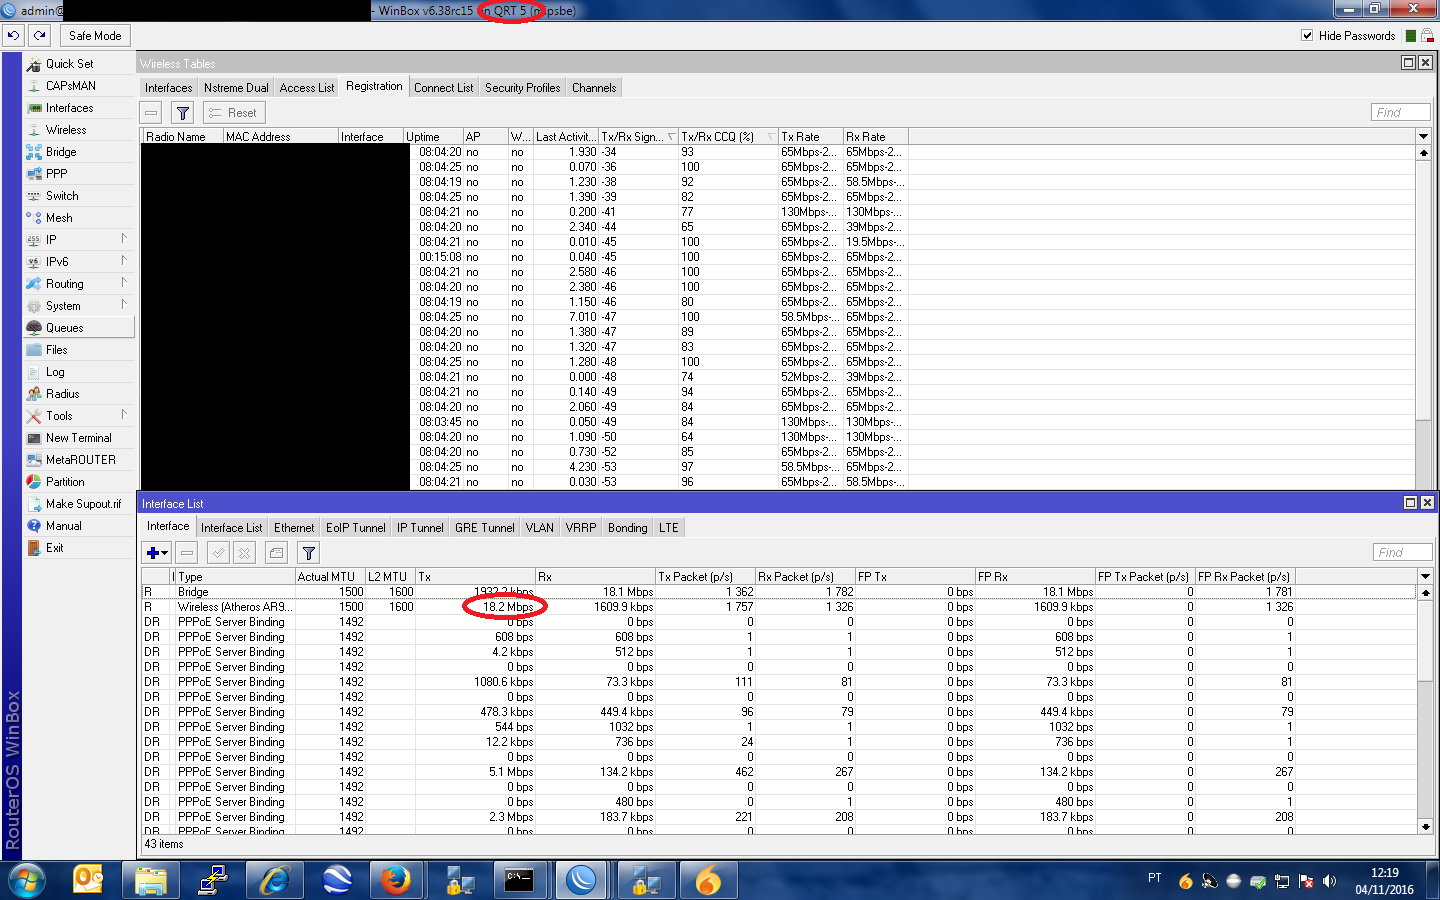
Task: Click the Safe Mode button
Action: [x=95, y=35]
